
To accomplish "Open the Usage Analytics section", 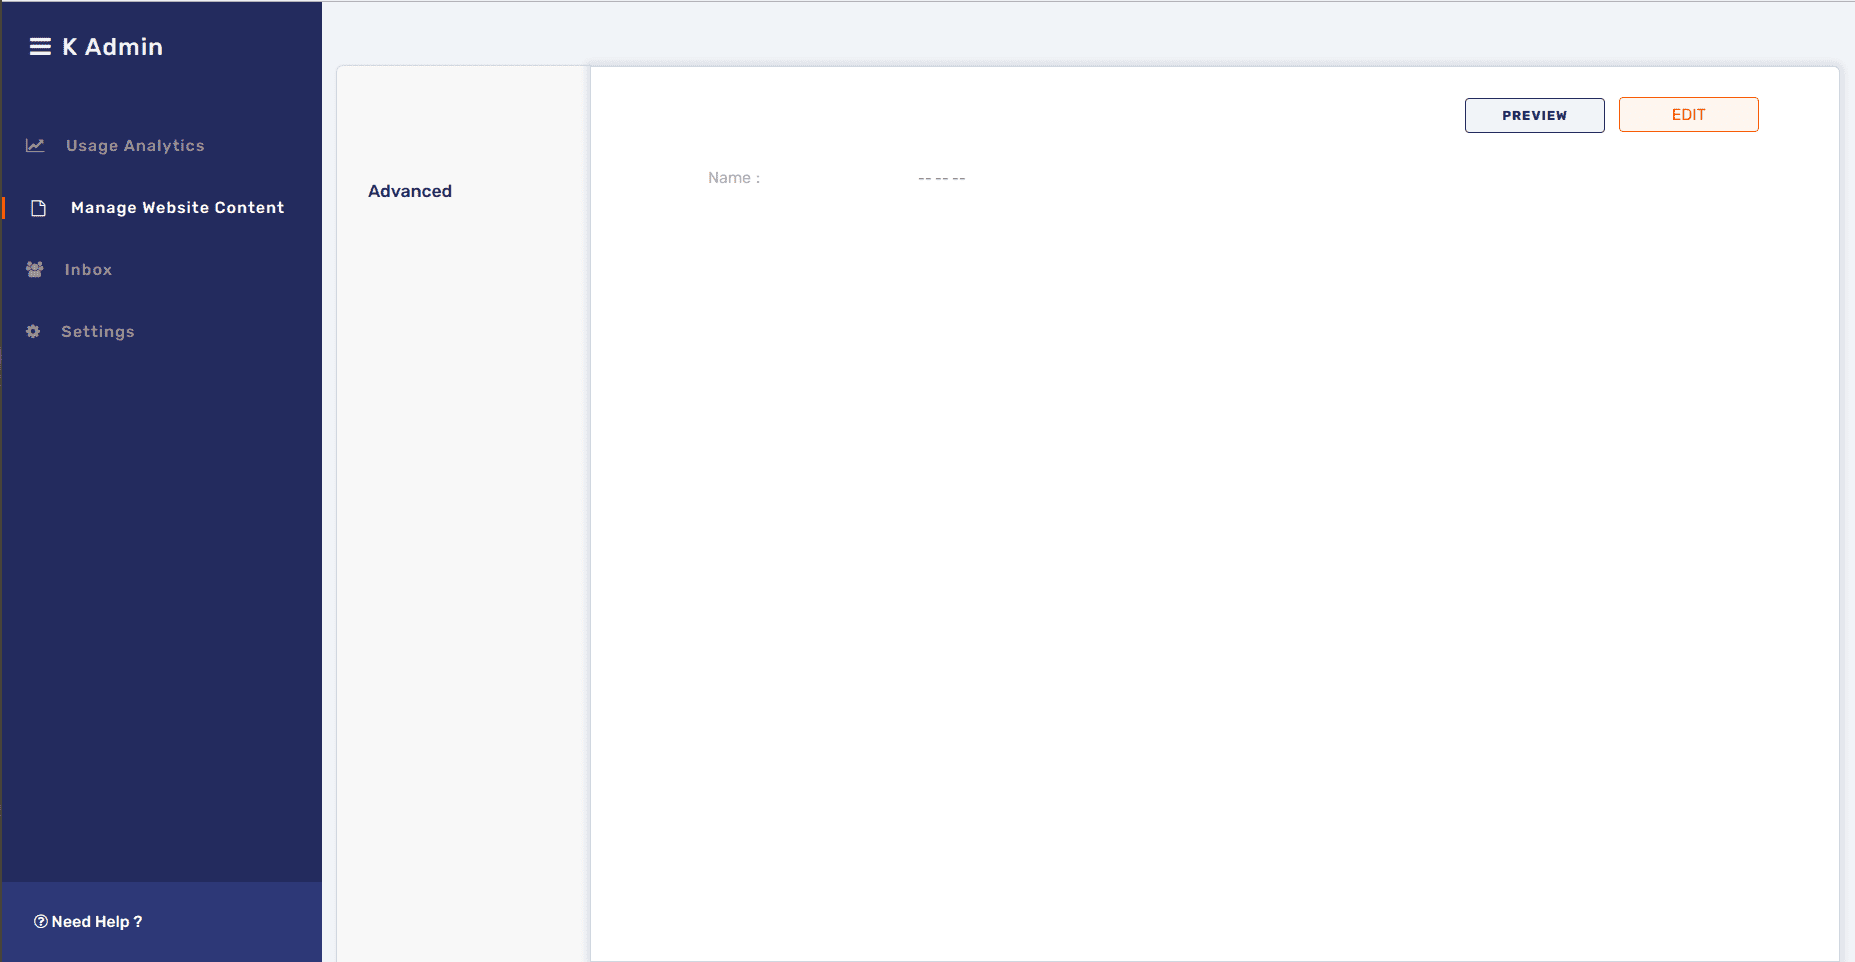I will (134, 145).
